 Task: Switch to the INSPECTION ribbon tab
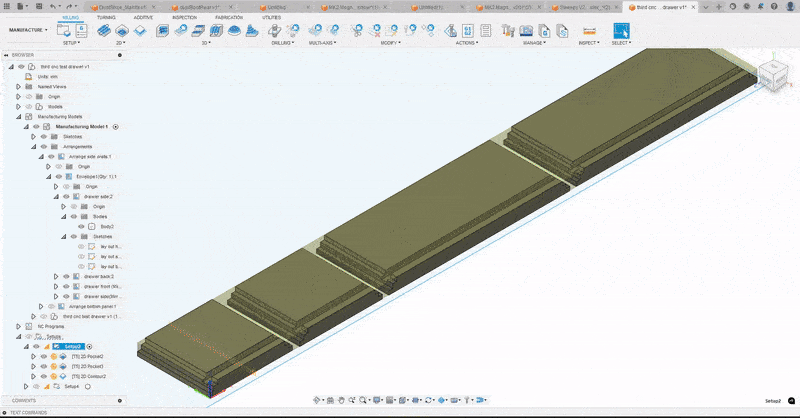click(x=184, y=17)
